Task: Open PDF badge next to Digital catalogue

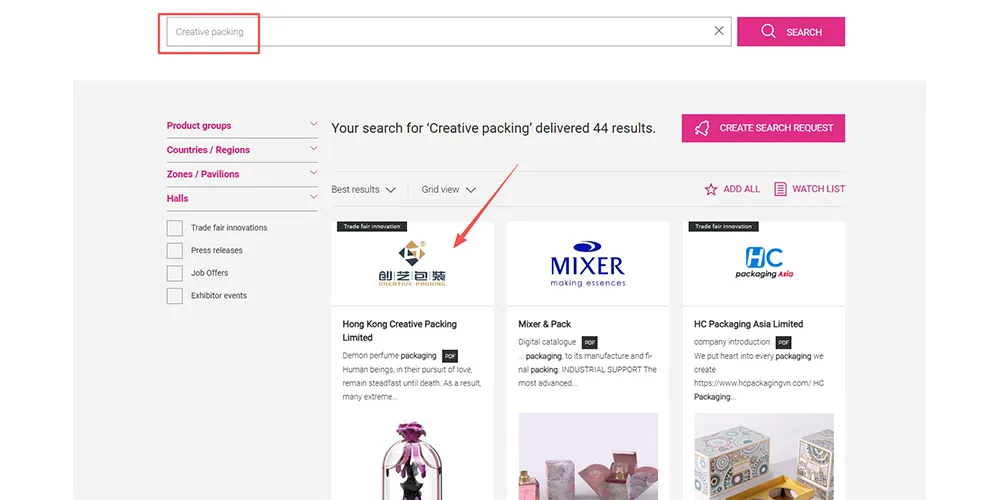Action: tap(589, 342)
